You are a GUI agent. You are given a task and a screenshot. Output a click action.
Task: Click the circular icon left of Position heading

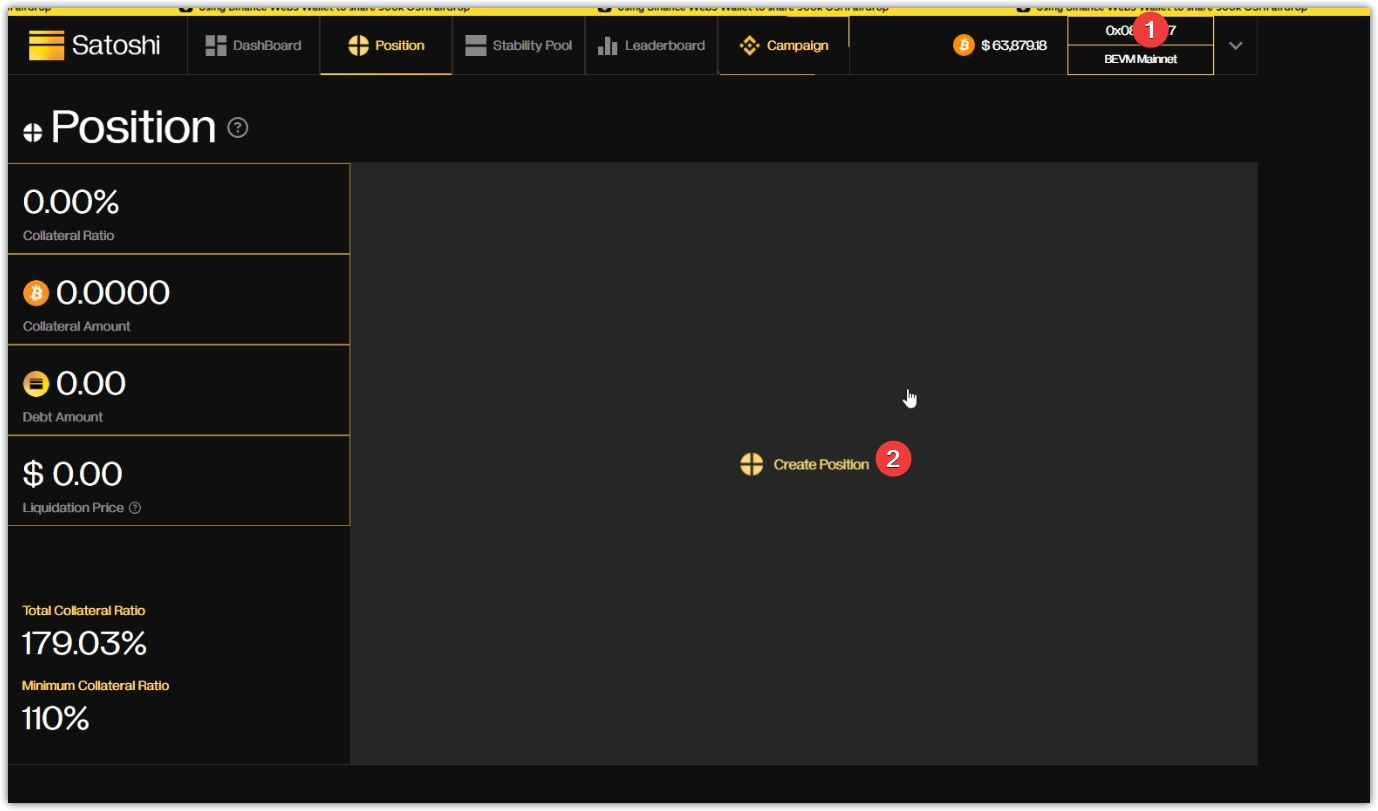coord(32,132)
